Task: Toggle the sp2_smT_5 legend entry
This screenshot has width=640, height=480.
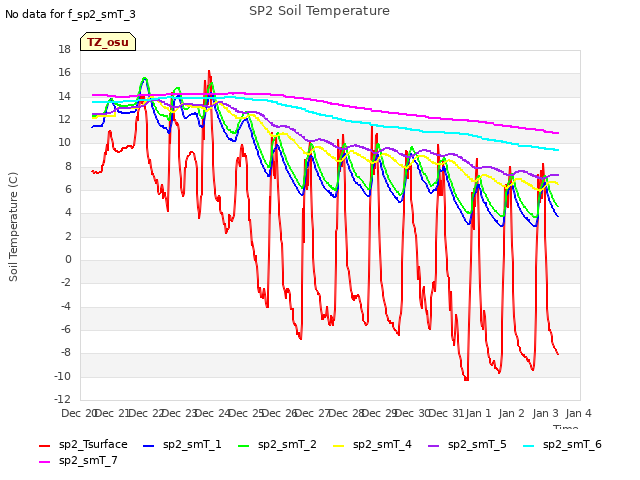Action: click(x=467, y=444)
